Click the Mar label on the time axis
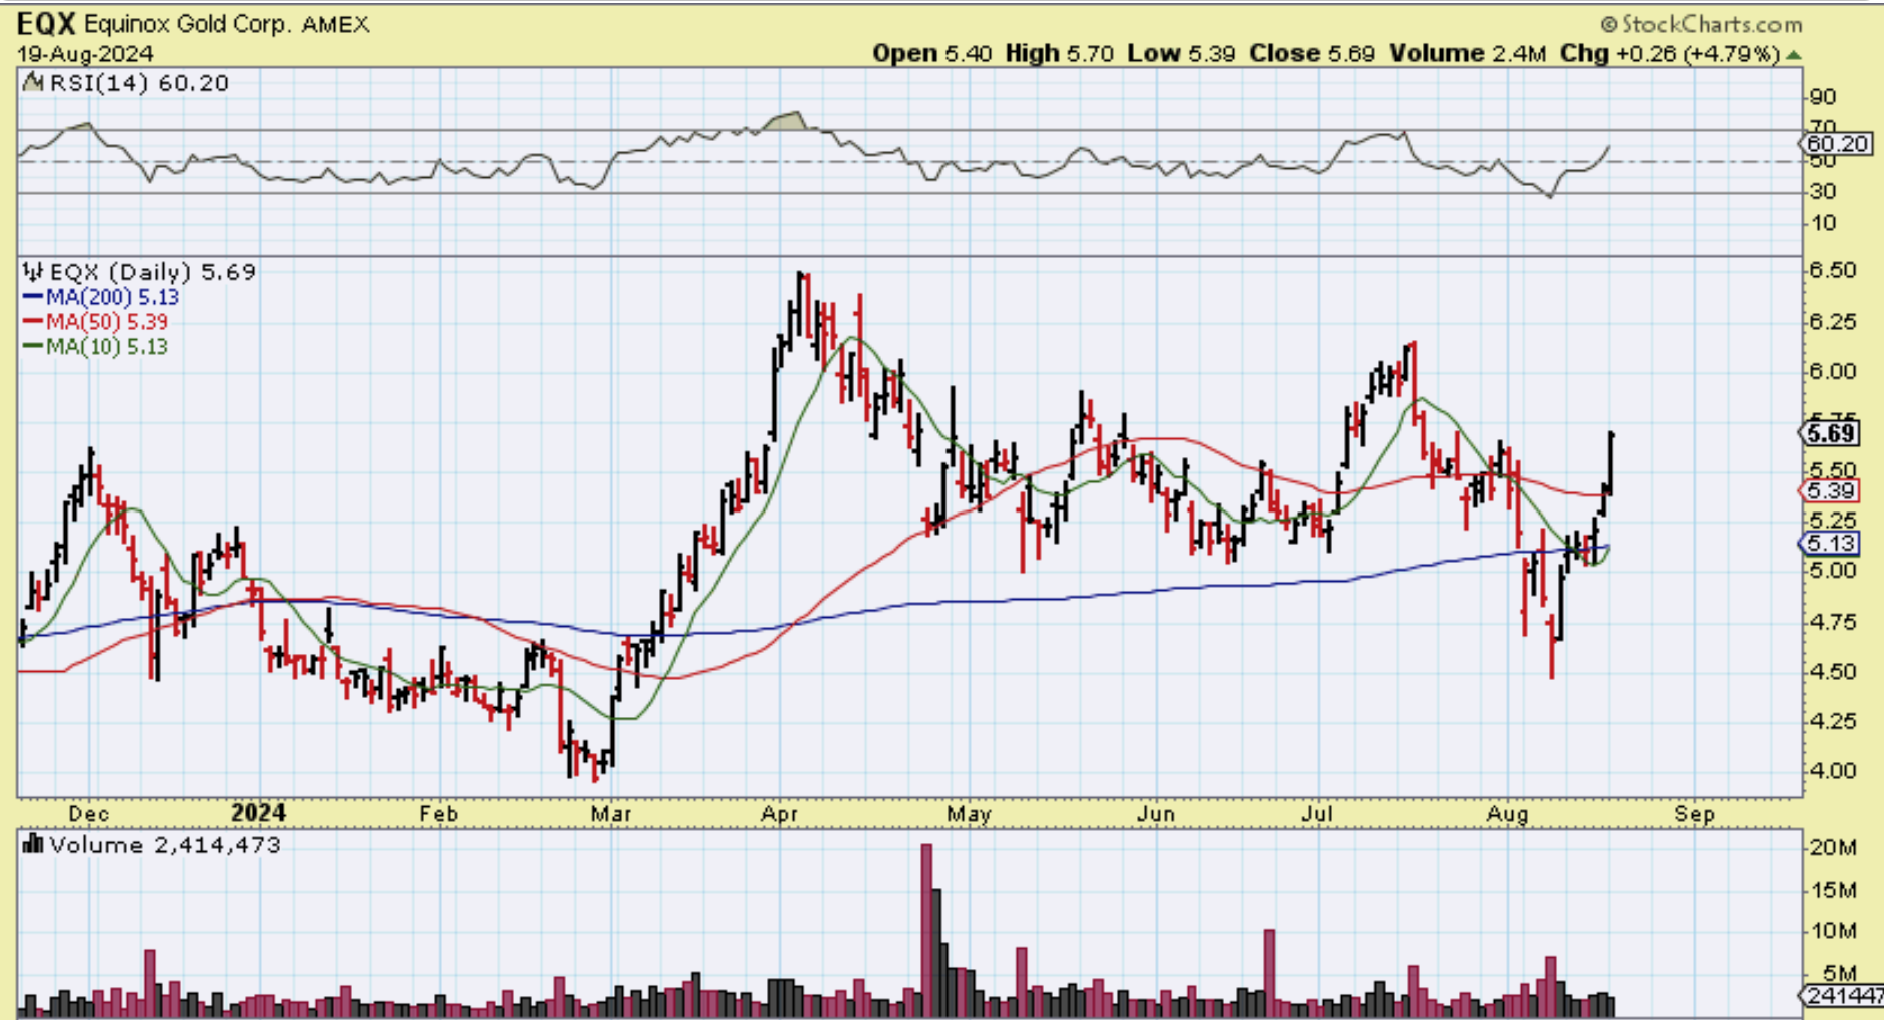This screenshot has height=1020, width=1884. (611, 814)
